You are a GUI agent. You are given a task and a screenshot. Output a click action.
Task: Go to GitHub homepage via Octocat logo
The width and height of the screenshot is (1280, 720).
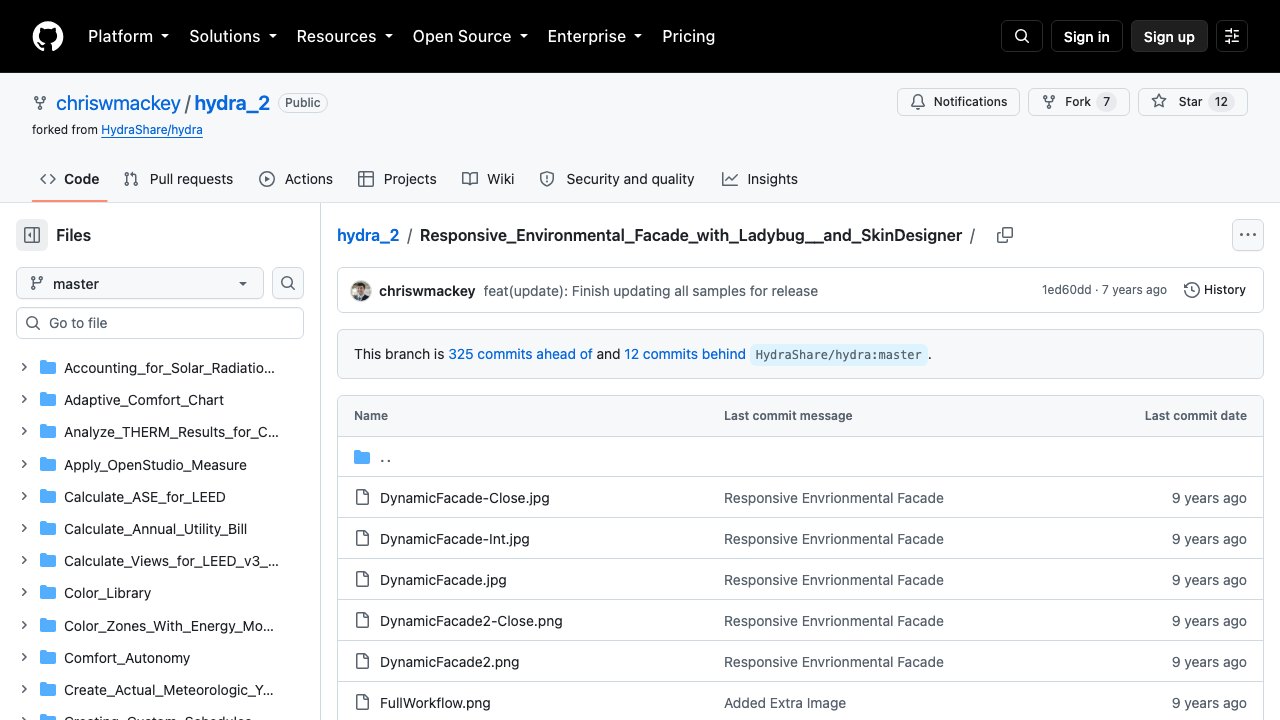[48, 36]
